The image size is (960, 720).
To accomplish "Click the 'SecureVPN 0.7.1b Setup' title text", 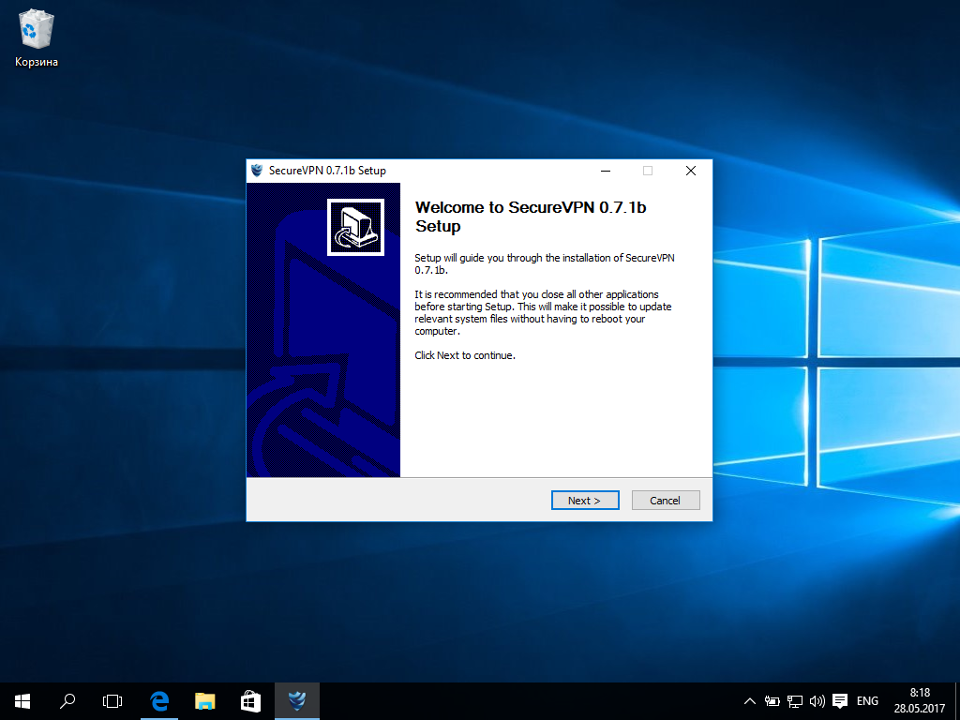I will [x=328, y=171].
